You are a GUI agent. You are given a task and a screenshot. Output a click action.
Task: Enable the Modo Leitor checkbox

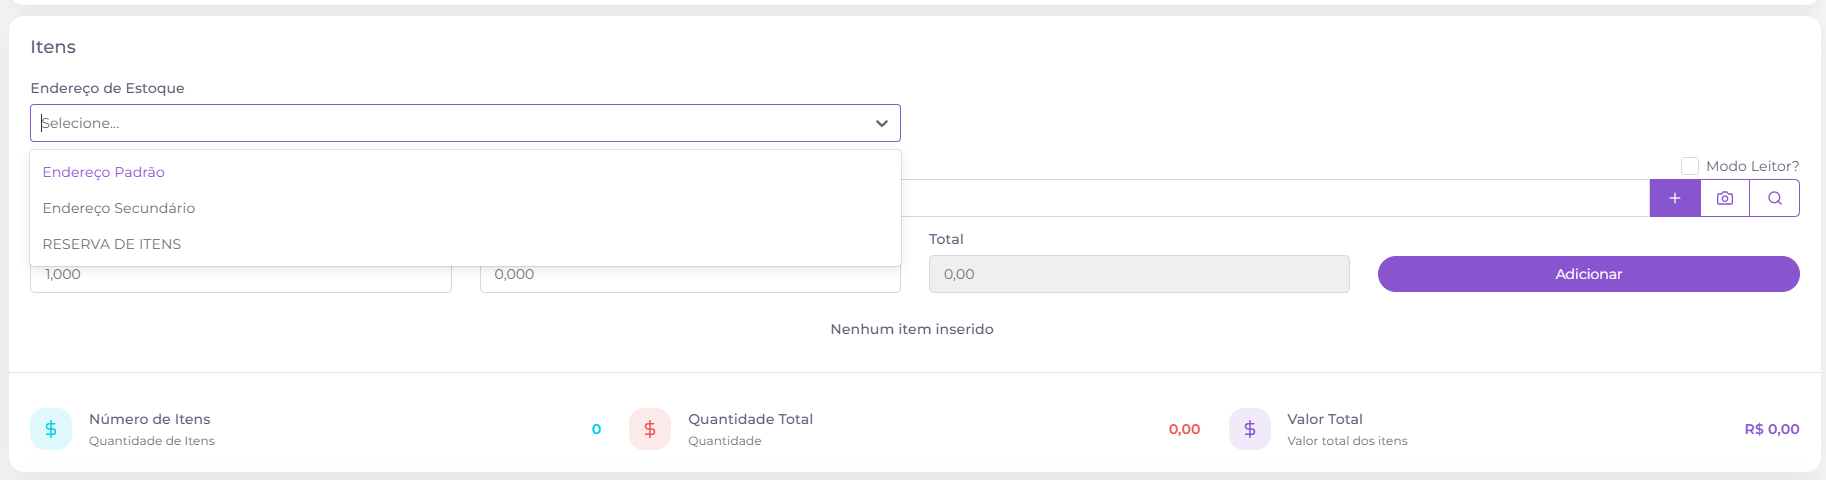click(x=1690, y=166)
